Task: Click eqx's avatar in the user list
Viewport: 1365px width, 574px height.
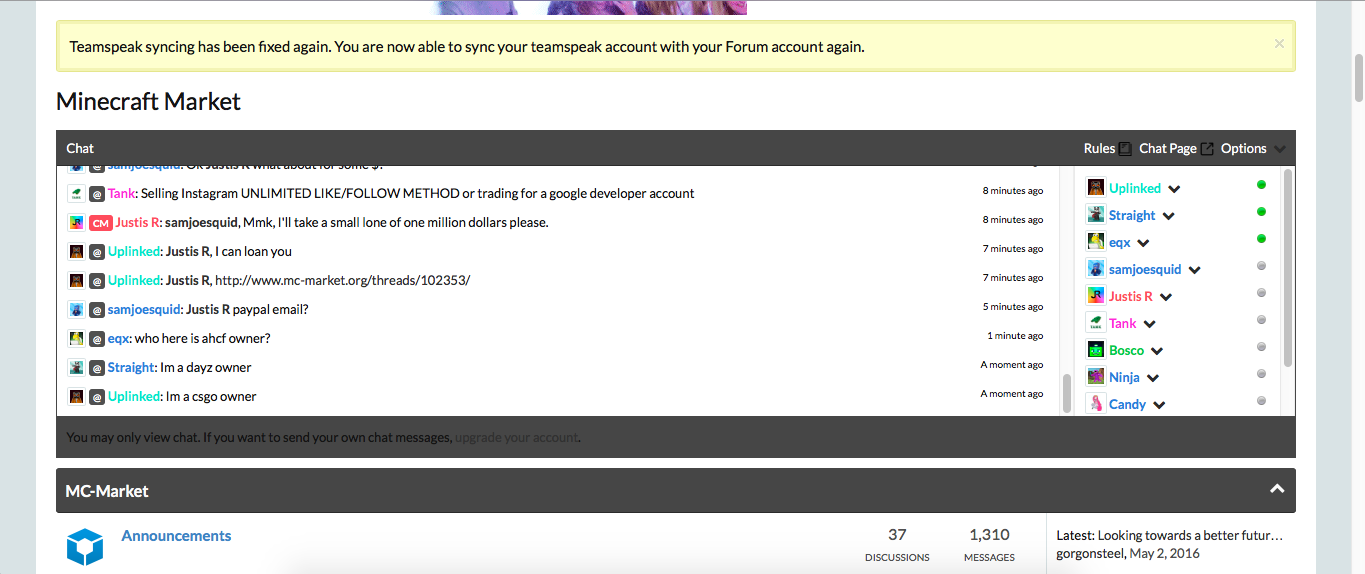Action: [x=1095, y=242]
